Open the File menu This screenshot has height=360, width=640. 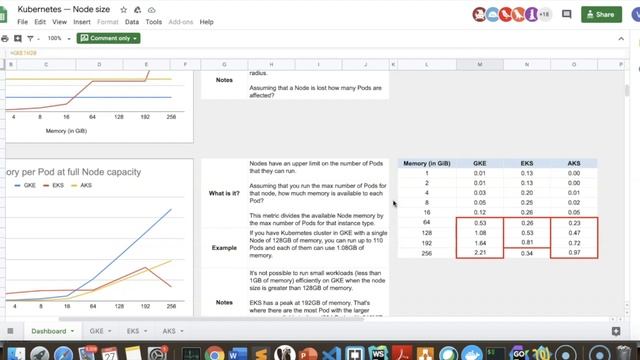coord(22,22)
